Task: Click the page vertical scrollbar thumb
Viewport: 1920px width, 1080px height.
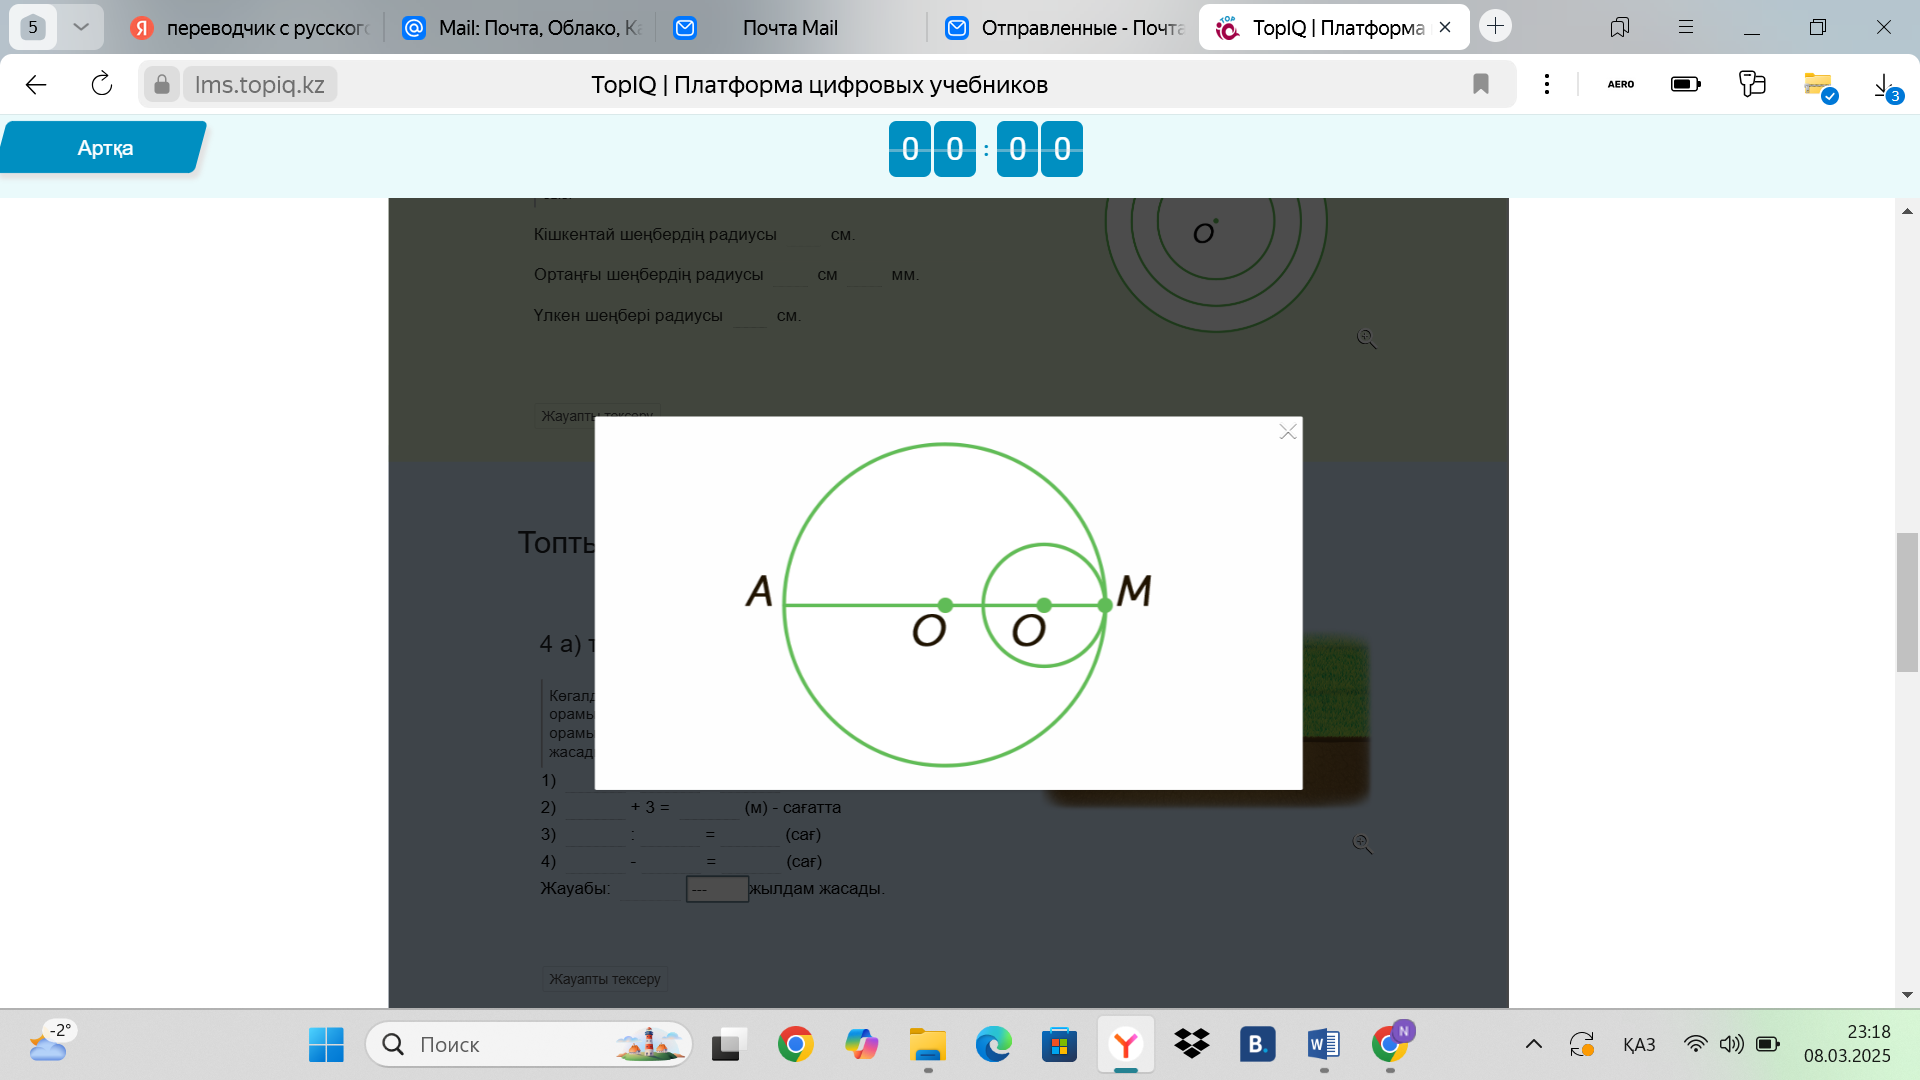Action: click(1907, 602)
